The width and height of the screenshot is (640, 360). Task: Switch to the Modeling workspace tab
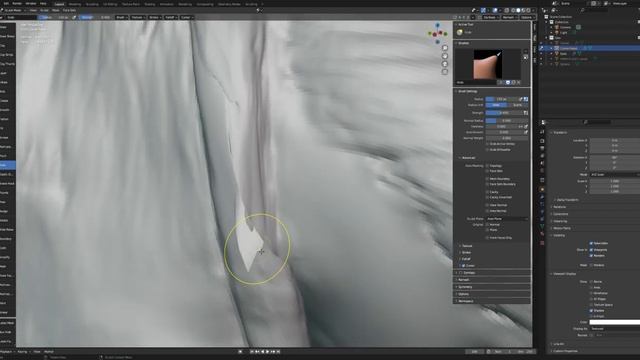click(75, 4)
